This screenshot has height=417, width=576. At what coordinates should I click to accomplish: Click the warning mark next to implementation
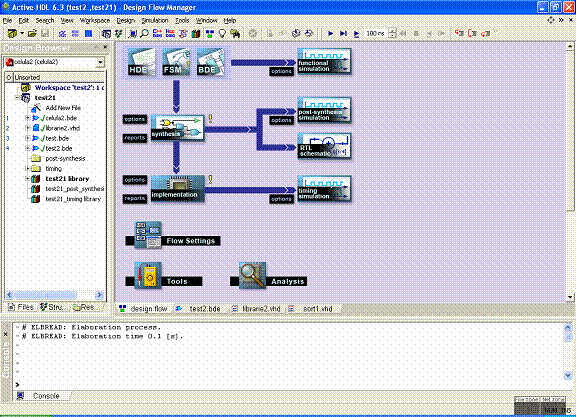(210, 179)
